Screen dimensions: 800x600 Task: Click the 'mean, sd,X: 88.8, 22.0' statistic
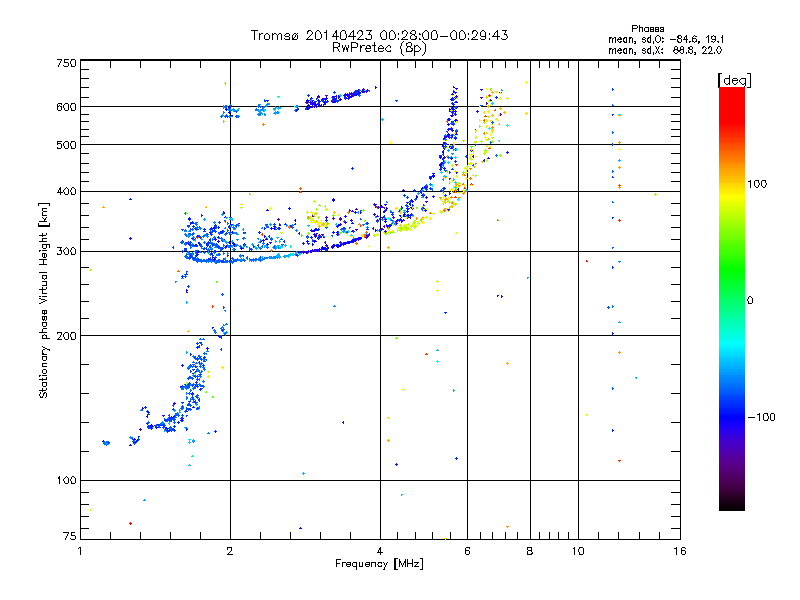[x=665, y=50]
